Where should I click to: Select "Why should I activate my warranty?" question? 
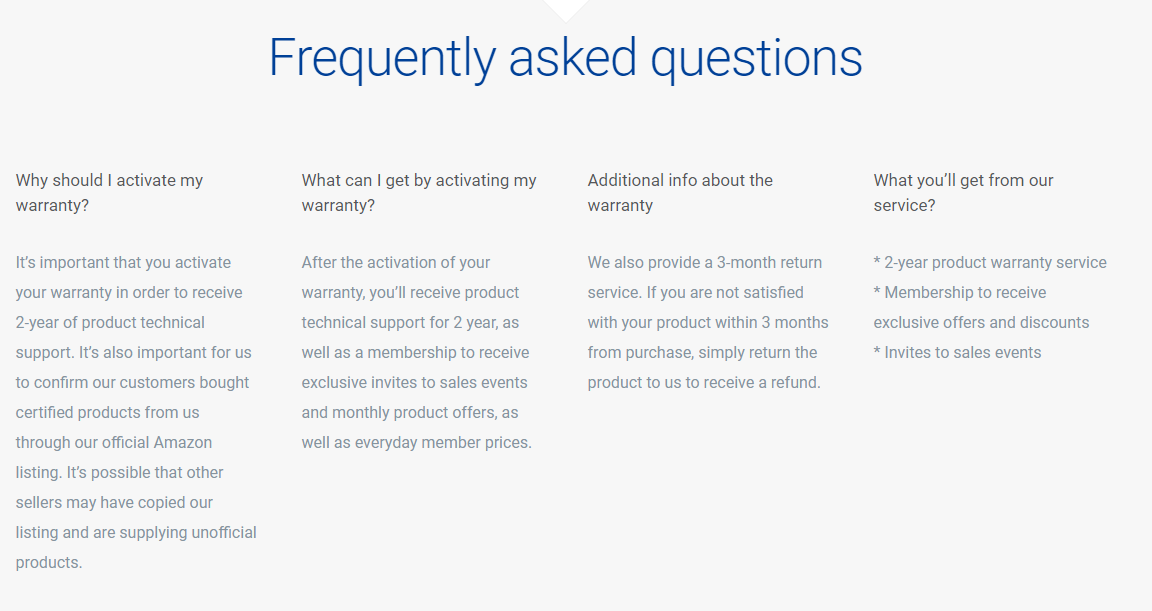[110, 193]
